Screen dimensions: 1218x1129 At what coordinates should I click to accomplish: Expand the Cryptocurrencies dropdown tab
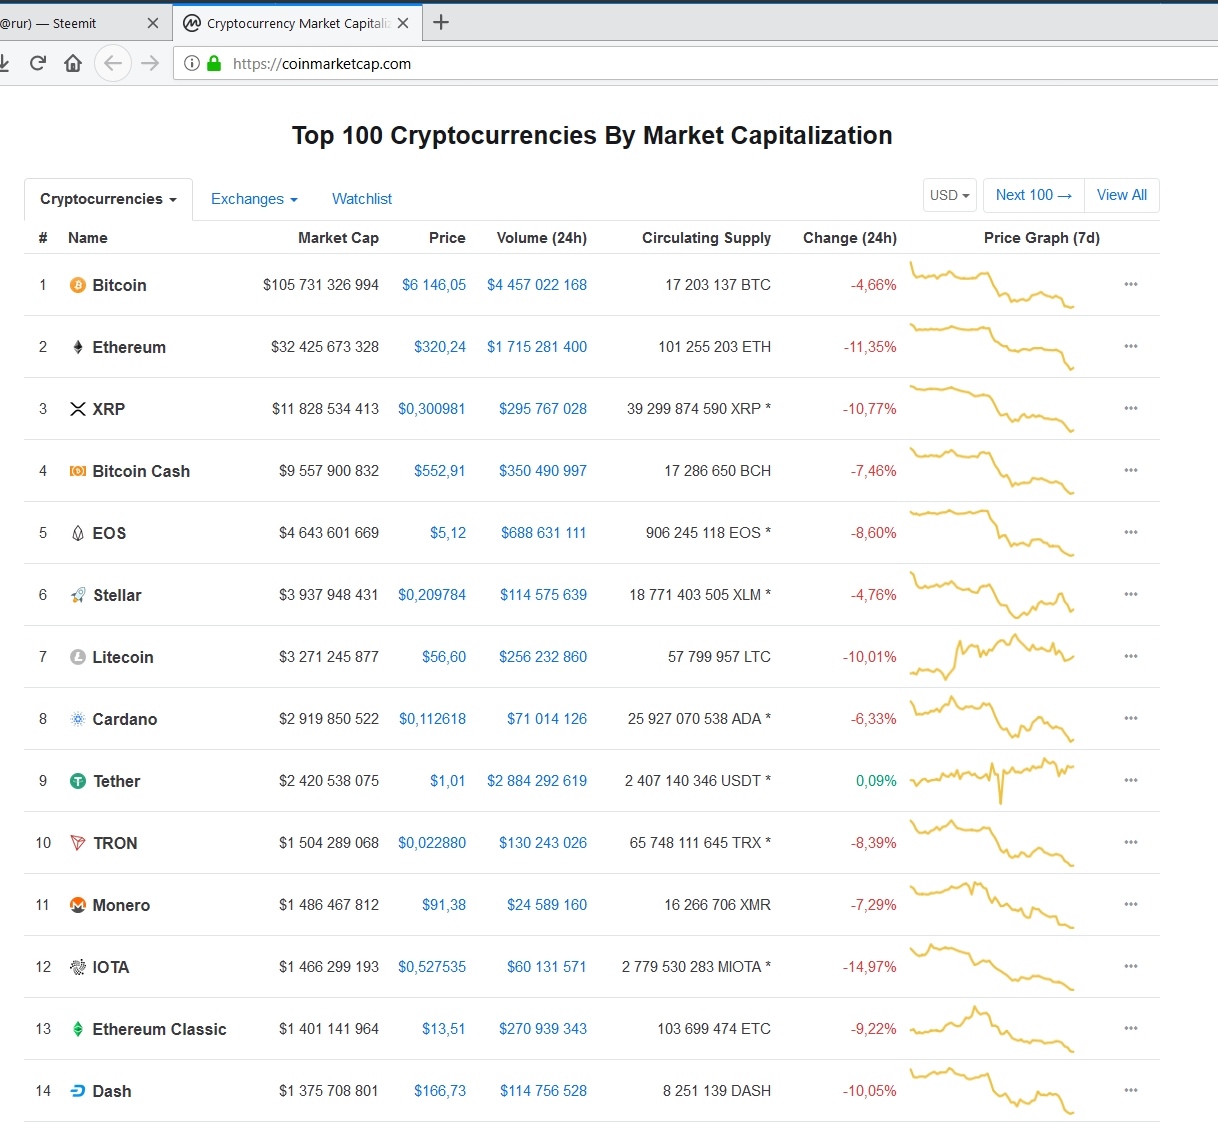pos(108,199)
